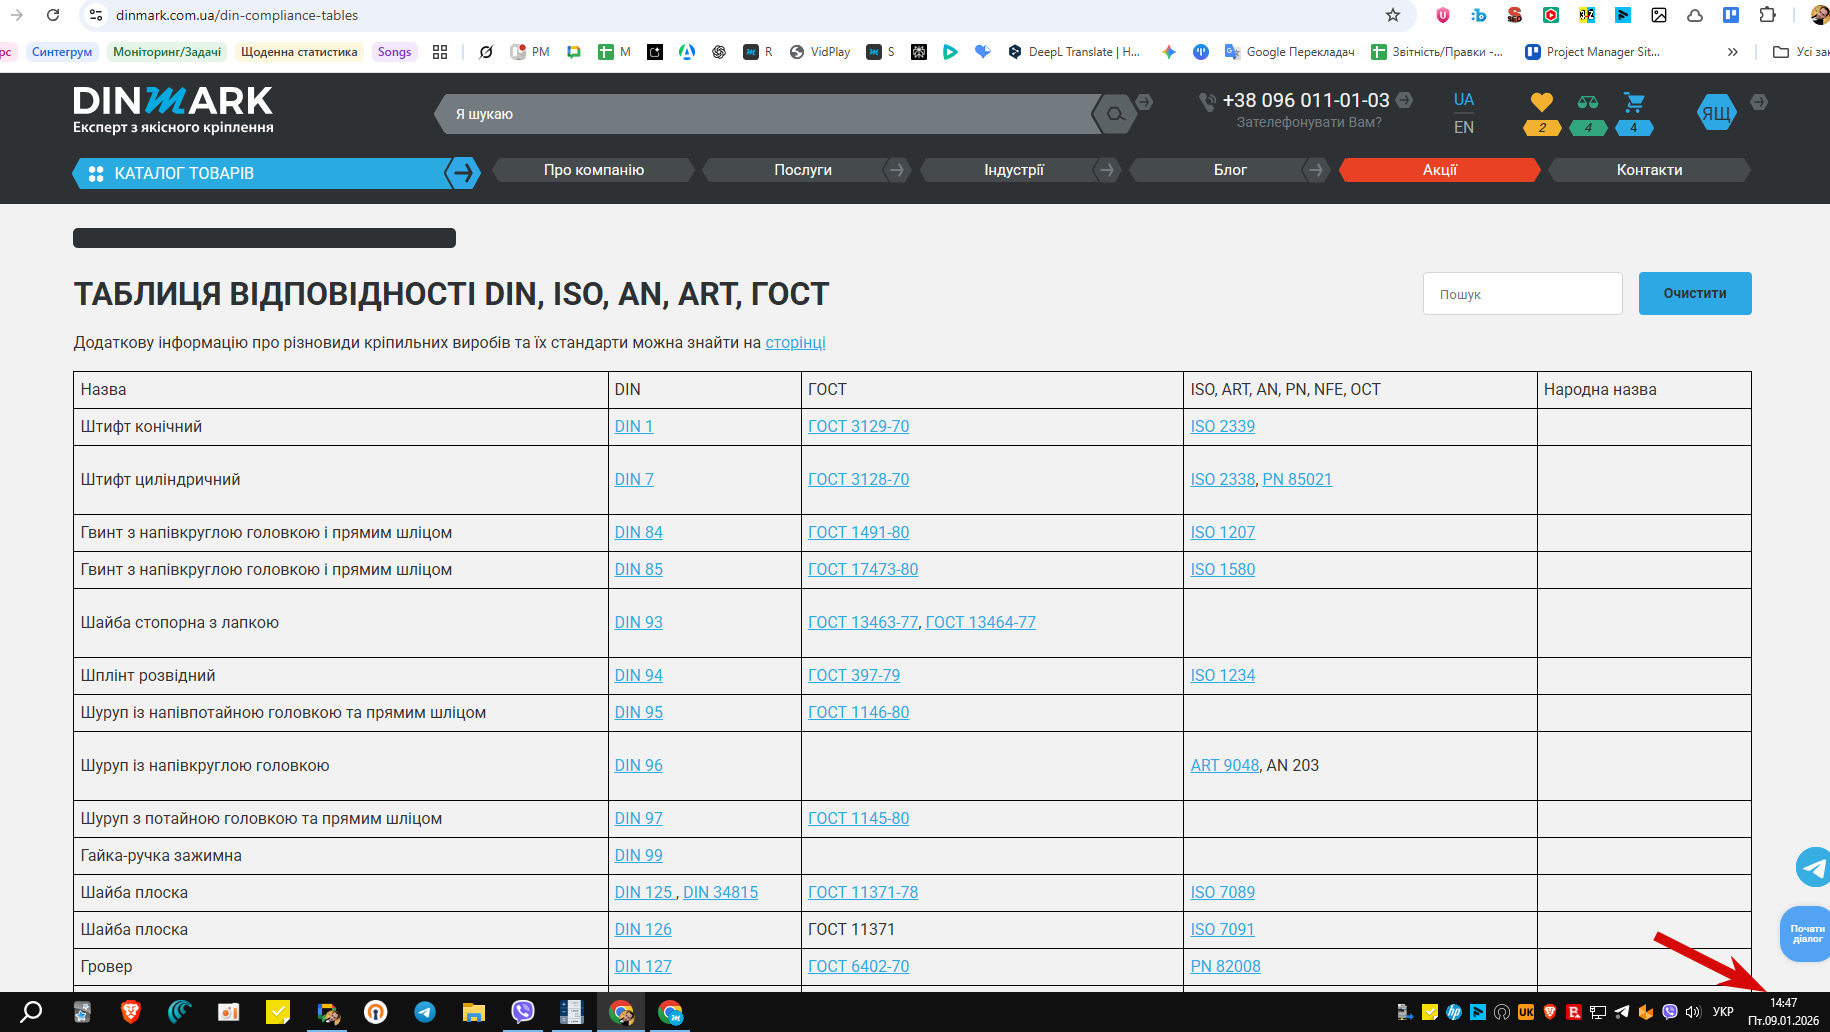Screen dimensions: 1830x1032
Task: Launch Brave browser from the taskbar
Action: point(130,1012)
